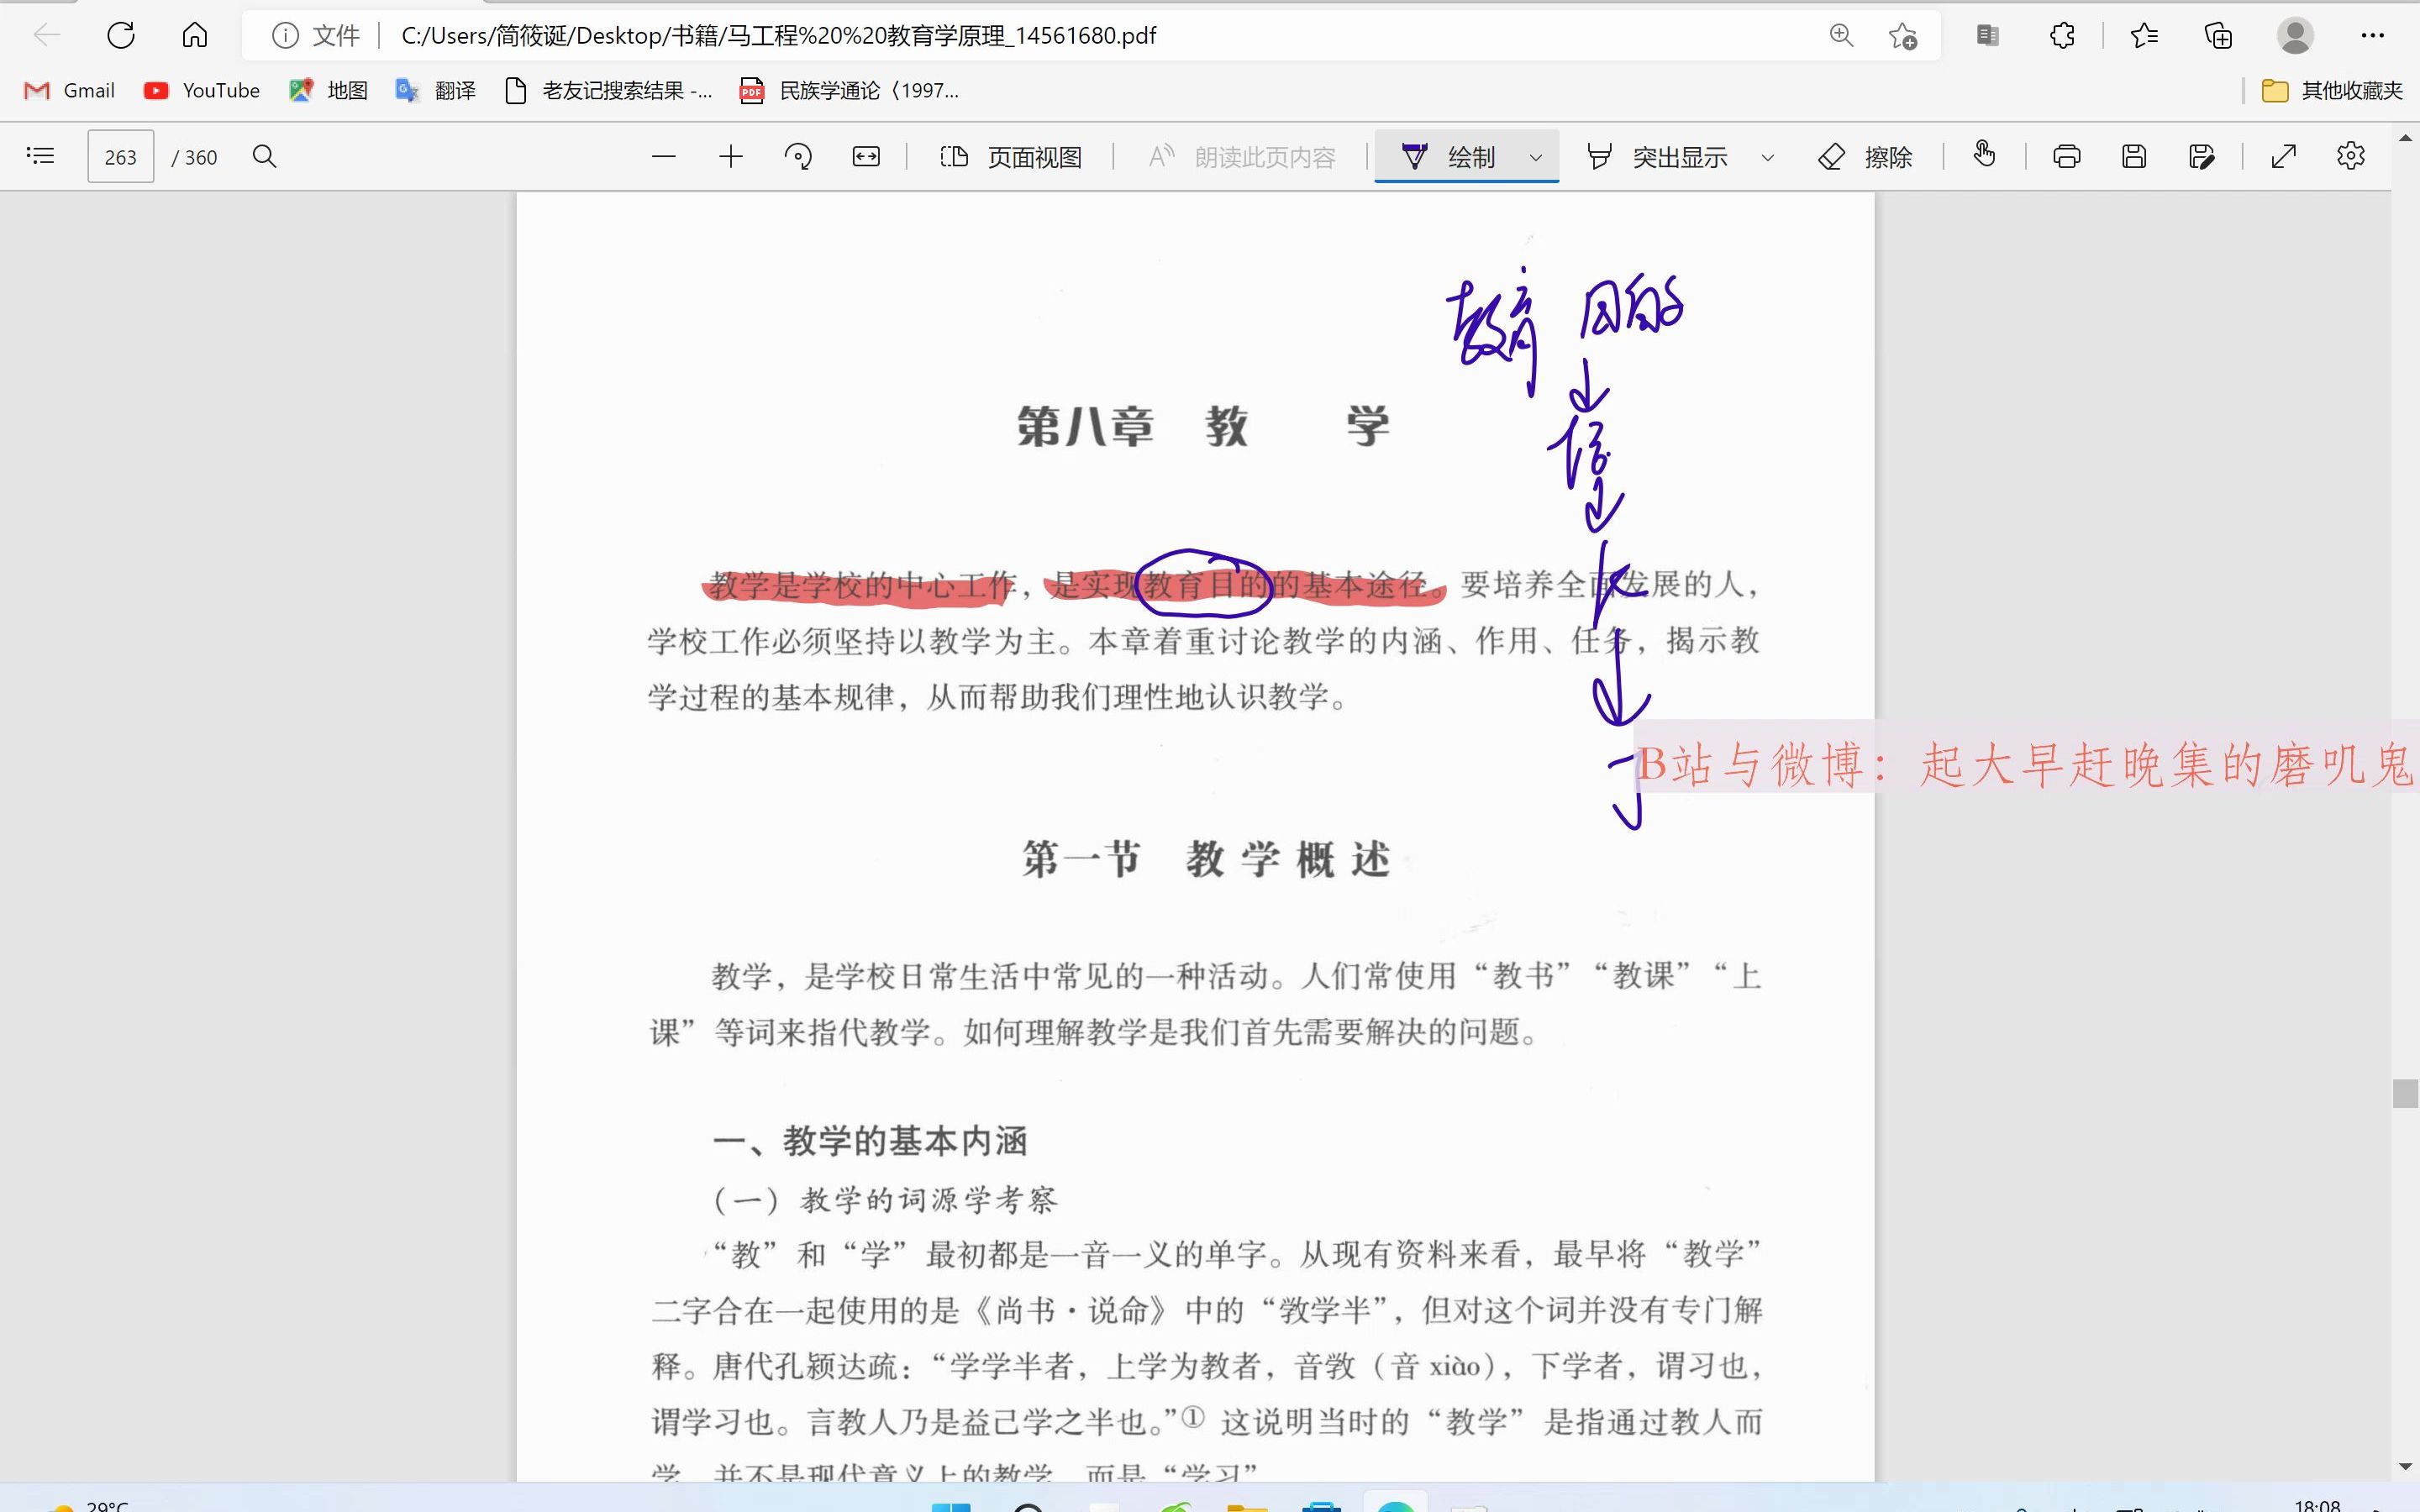Click the page number input field showing 263
Viewport: 2420px width, 1512px height.
tap(120, 157)
